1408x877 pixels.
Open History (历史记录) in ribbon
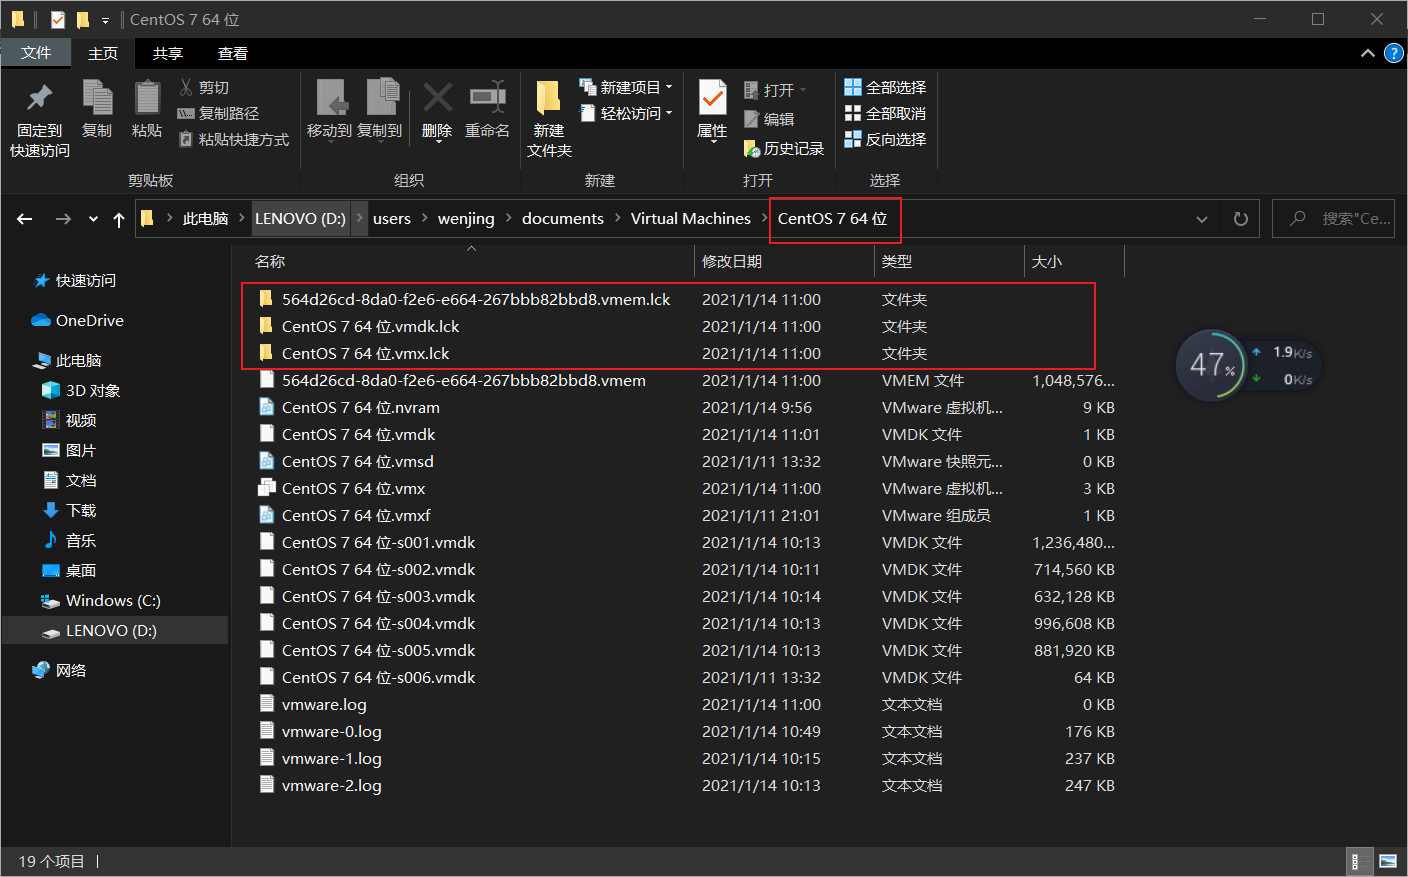coord(784,148)
